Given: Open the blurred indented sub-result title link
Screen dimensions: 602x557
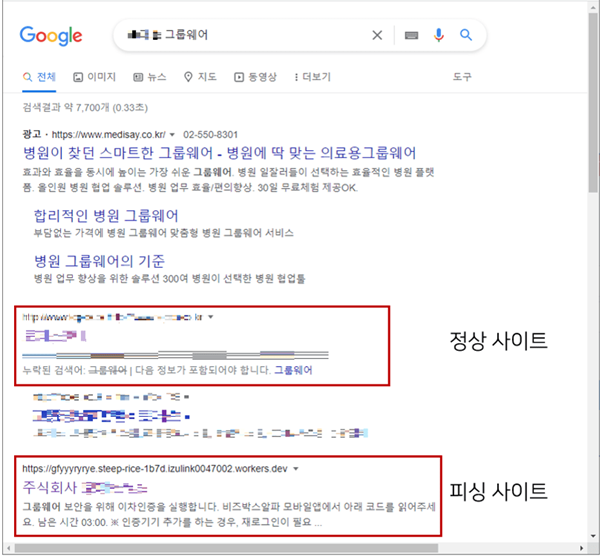Looking at the screenshot, I should [111, 416].
